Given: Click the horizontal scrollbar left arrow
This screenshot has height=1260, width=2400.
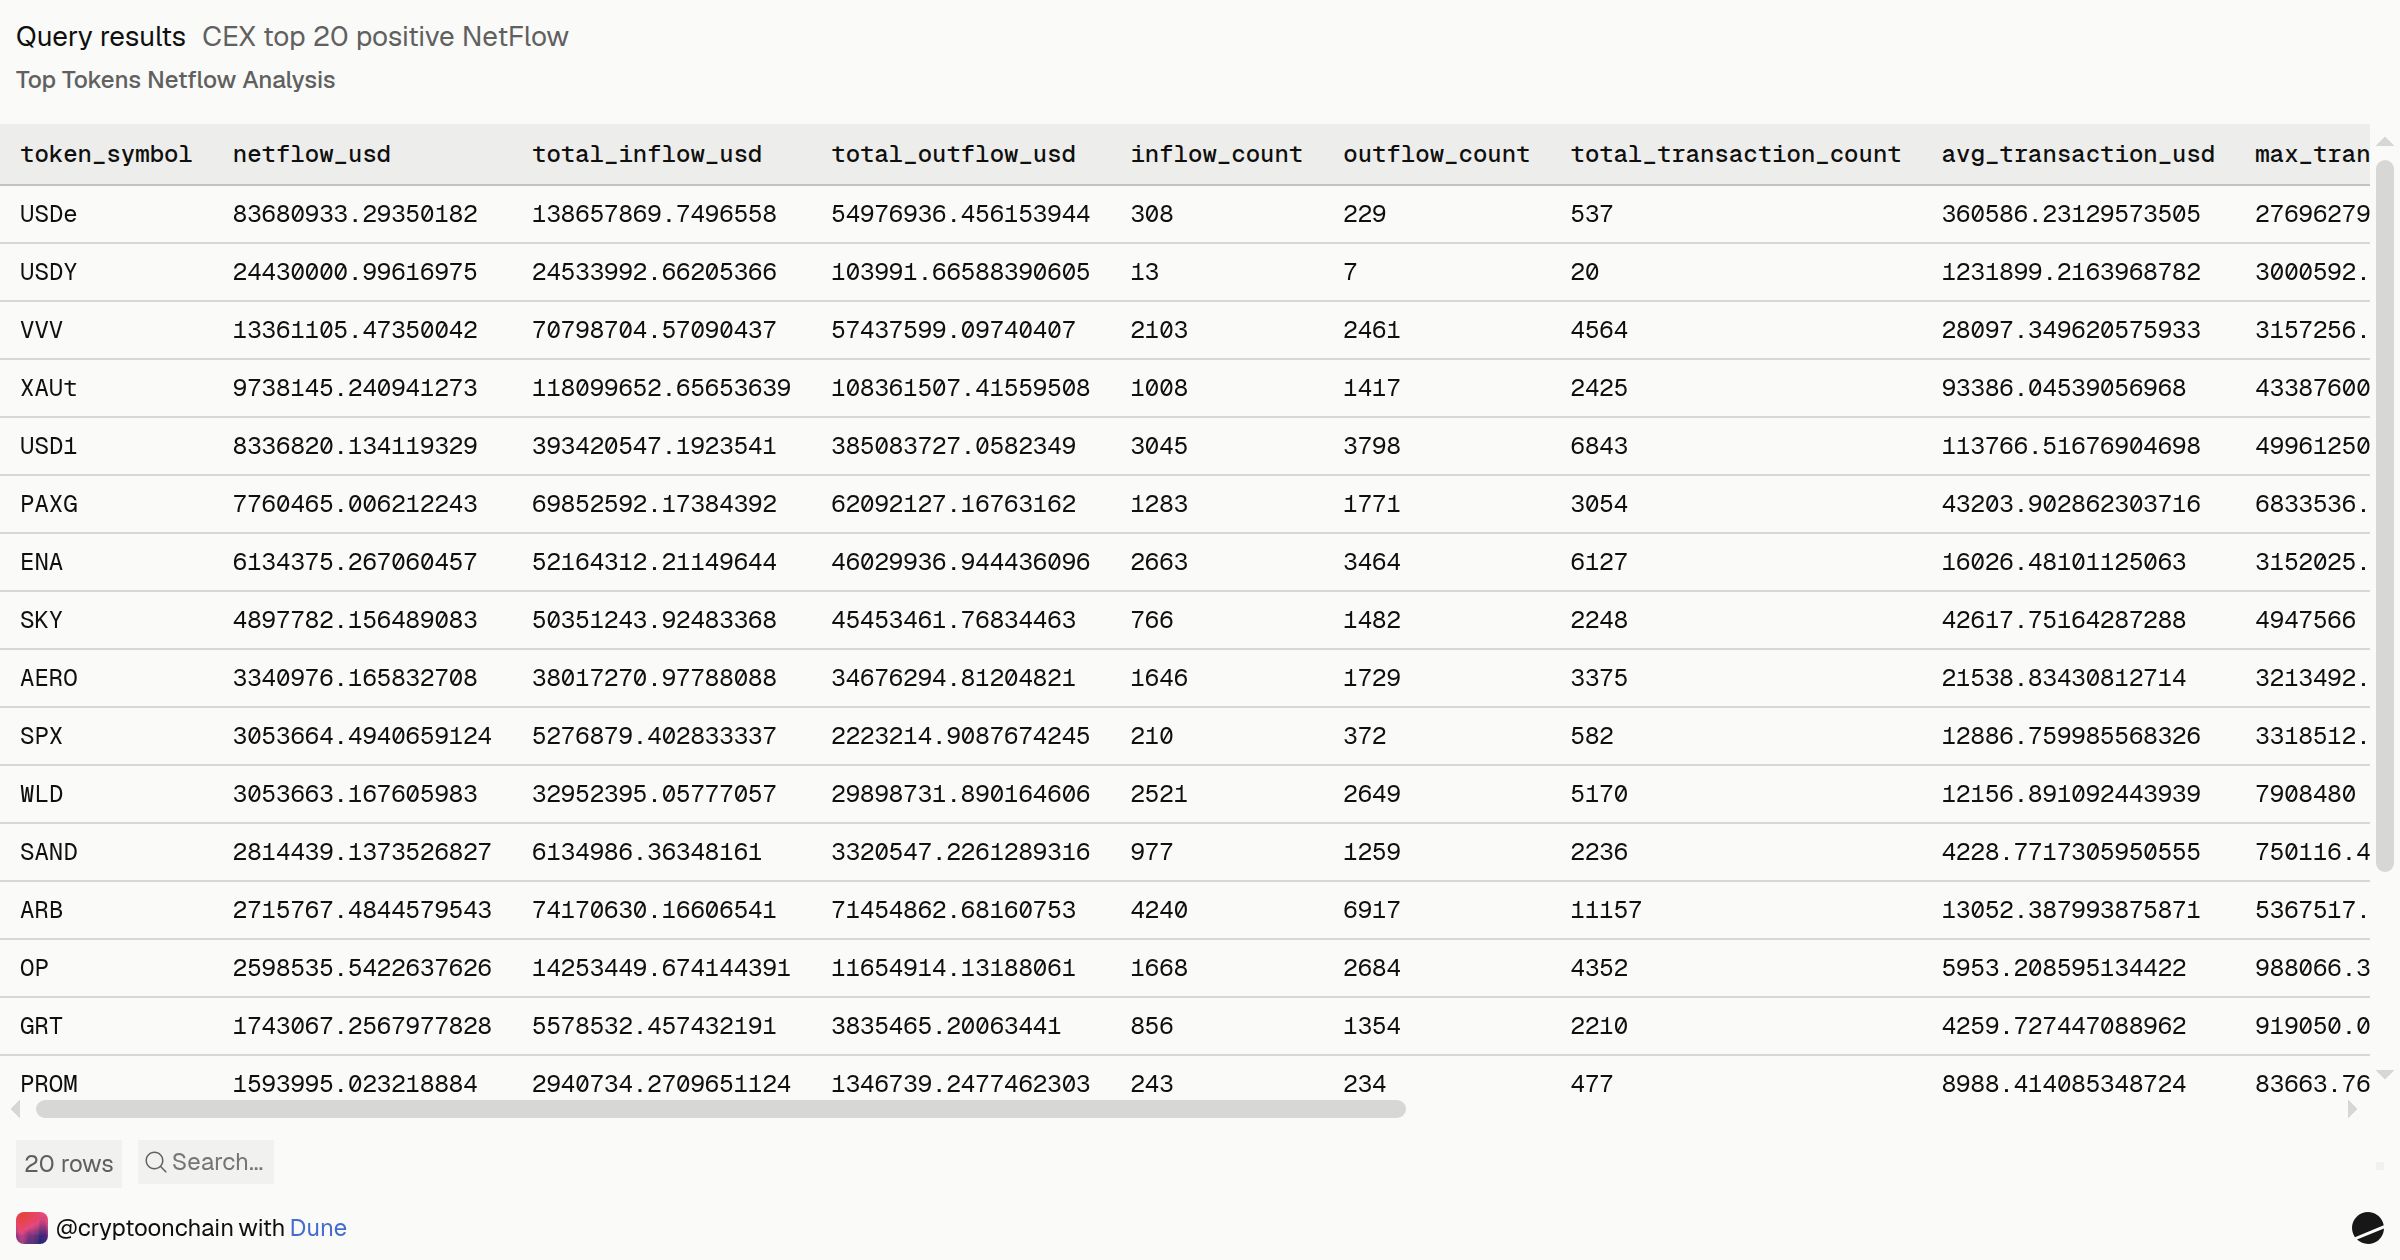Looking at the screenshot, I should pyautogui.click(x=16, y=1109).
